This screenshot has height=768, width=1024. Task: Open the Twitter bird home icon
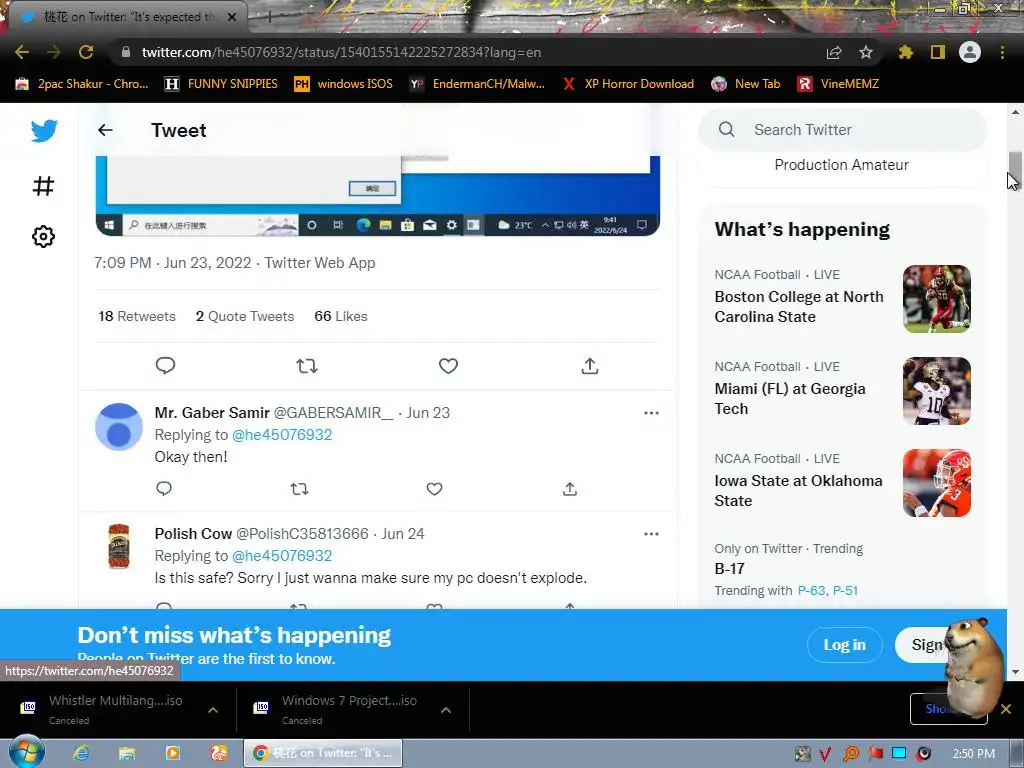click(44, 131)
